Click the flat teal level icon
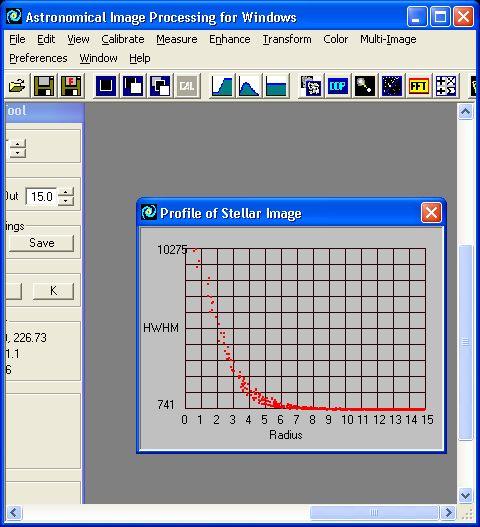The height and width of the screenshot is (527, 480). click(276, 86)
